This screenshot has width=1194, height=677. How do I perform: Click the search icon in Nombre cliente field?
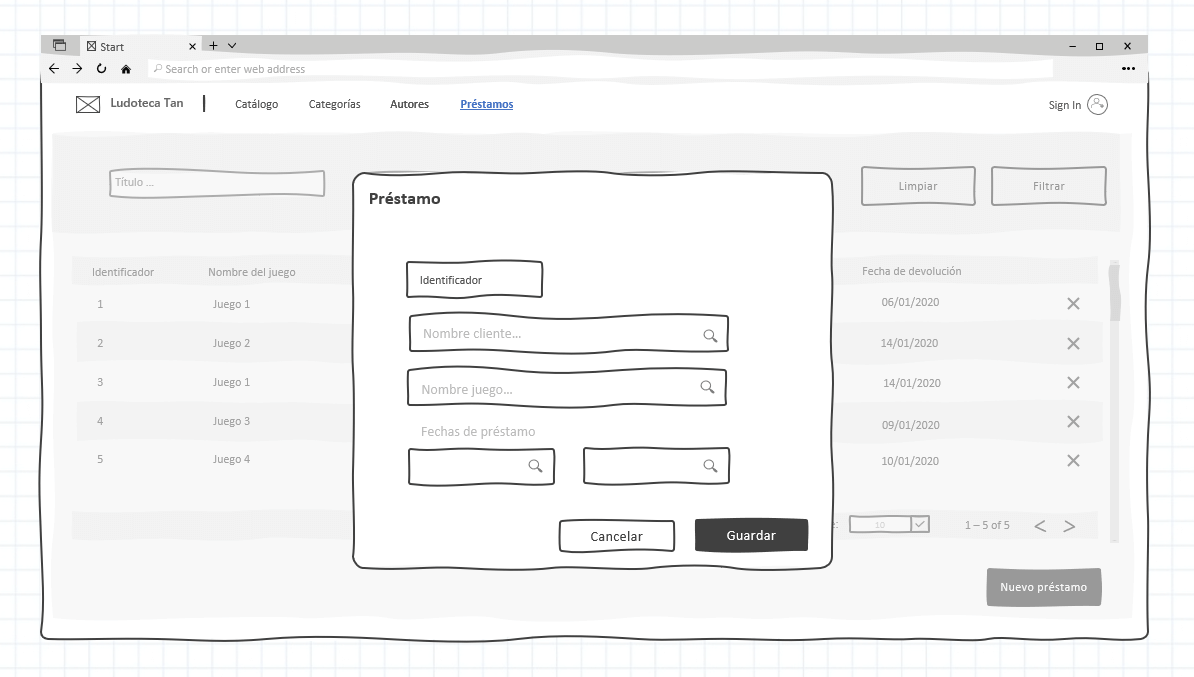pyautogui.click(x=710, y=336)
